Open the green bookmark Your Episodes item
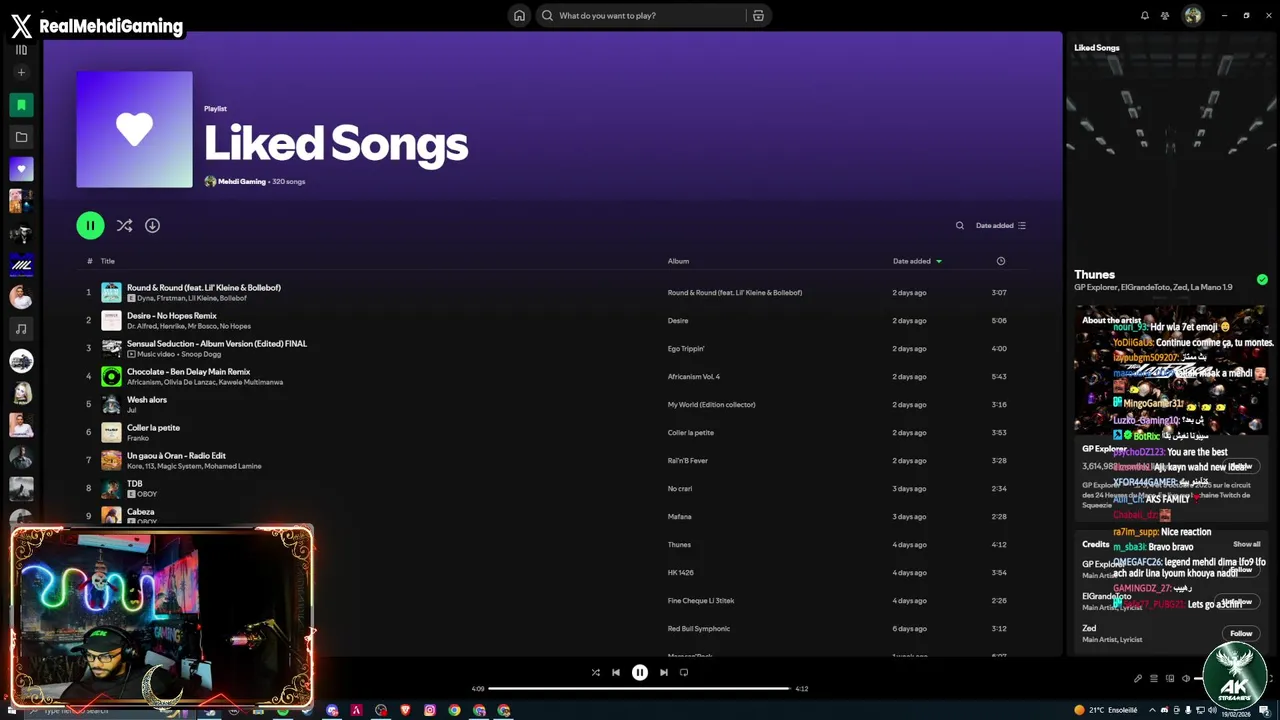 point(21,104)
